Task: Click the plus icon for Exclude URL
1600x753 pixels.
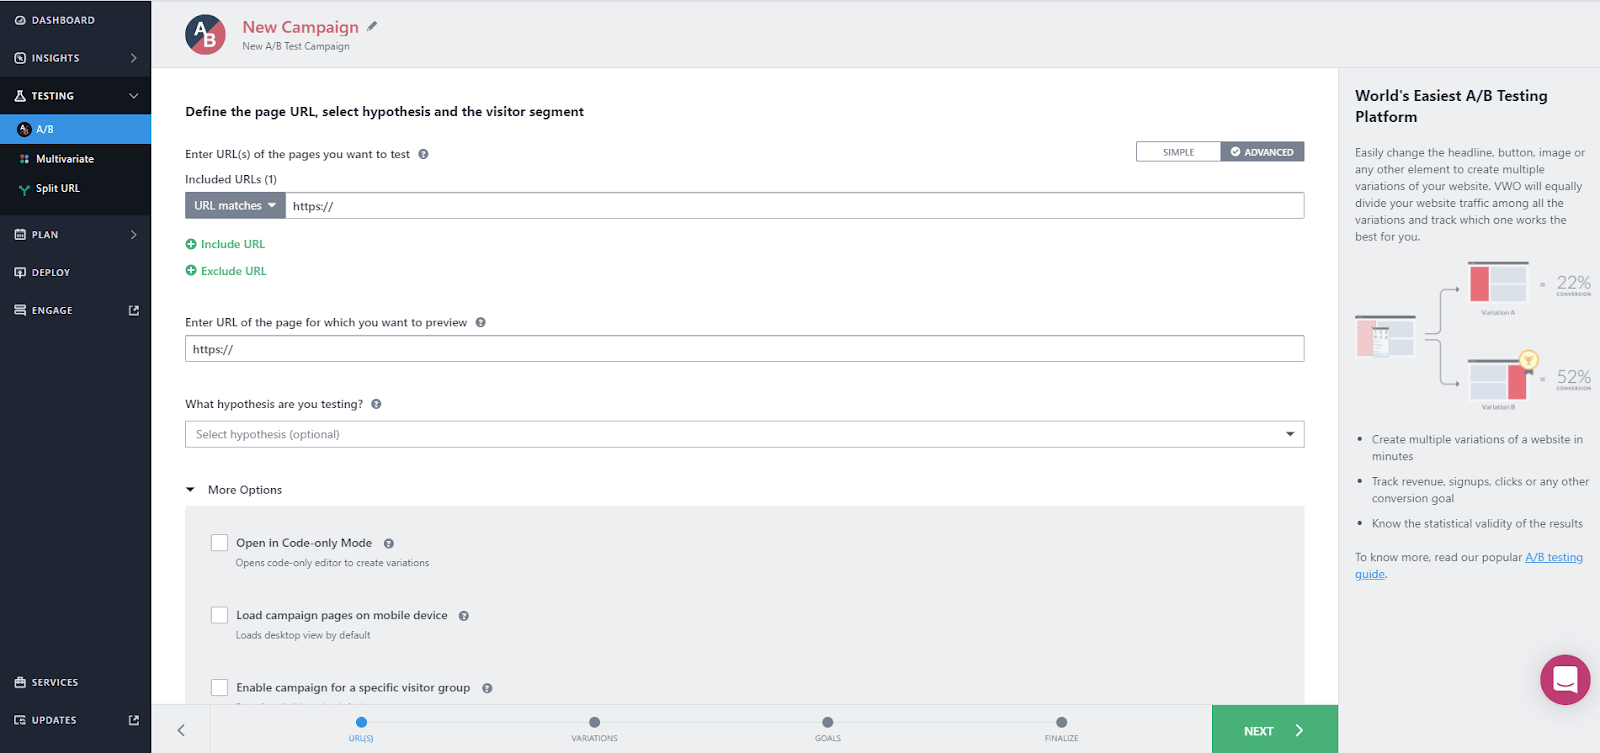Action: coord(191,271)
